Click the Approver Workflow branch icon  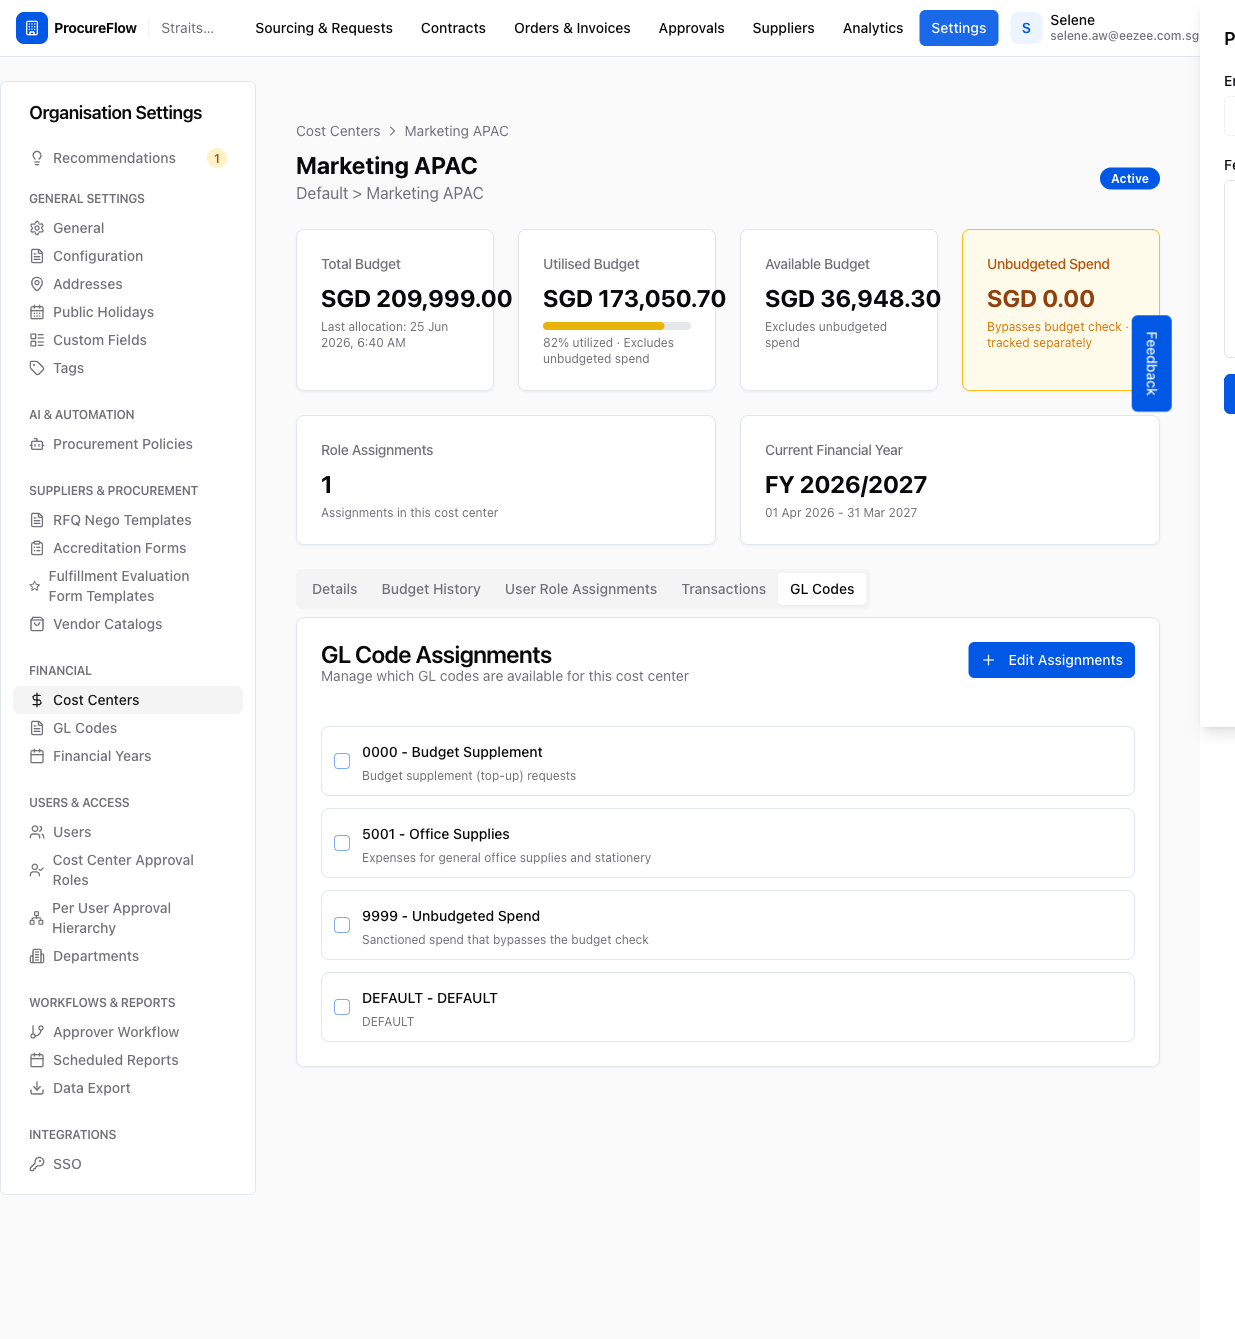pyautogui.click(x=37, y=1032)
